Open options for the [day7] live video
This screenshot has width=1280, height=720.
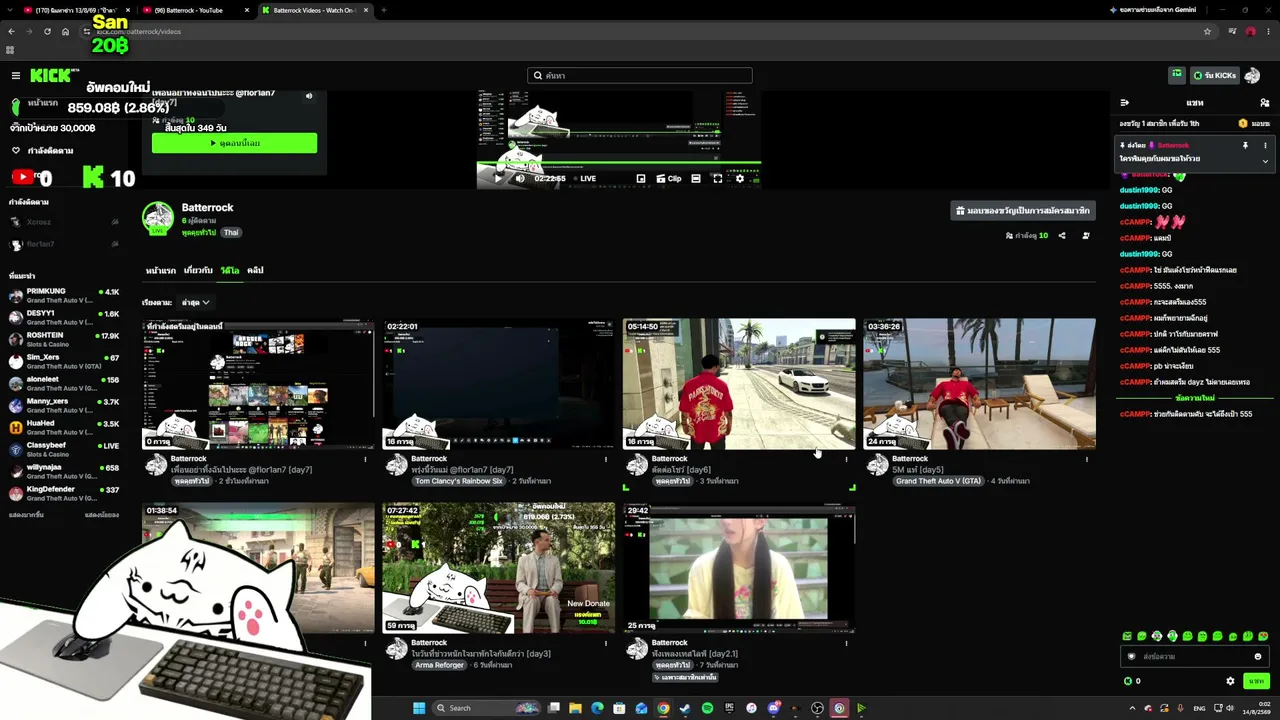(365, 460)
